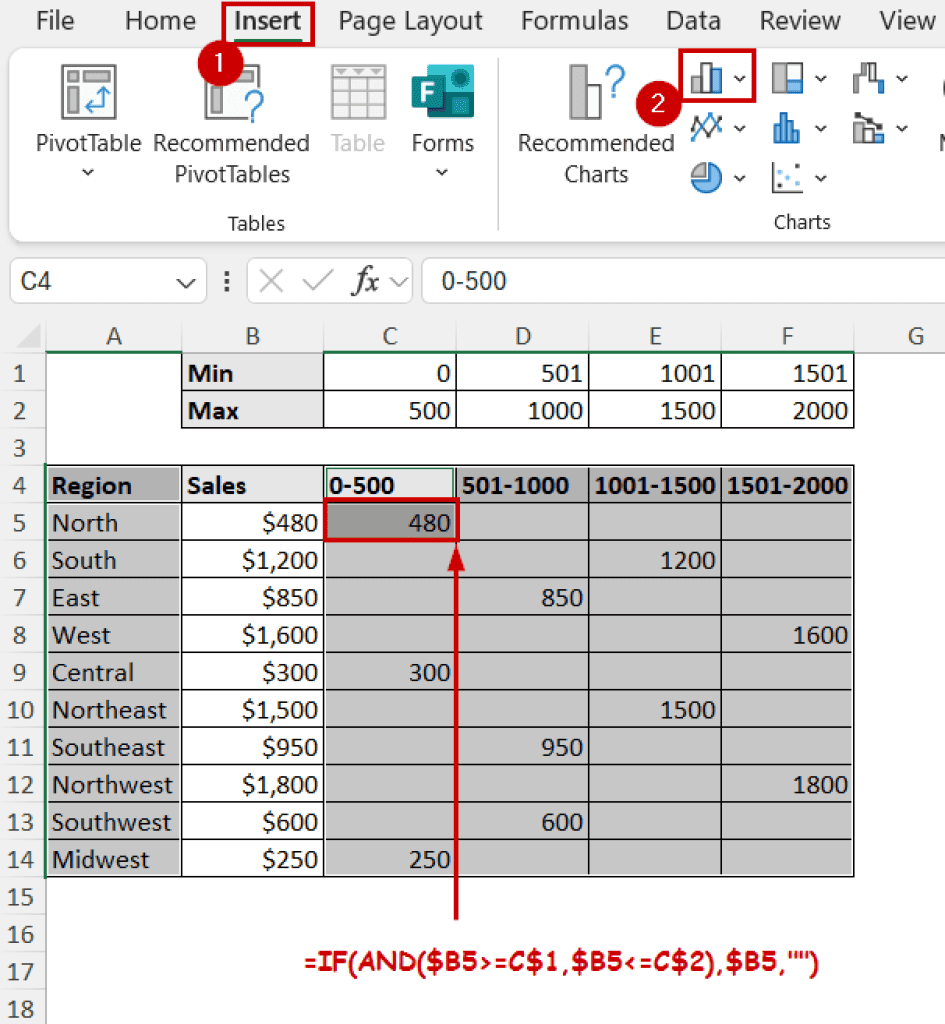The height and width of the screenshot is (1024, 945).
Task: Insert a pie or doughnut chart
Action: [x=707, y=178]
